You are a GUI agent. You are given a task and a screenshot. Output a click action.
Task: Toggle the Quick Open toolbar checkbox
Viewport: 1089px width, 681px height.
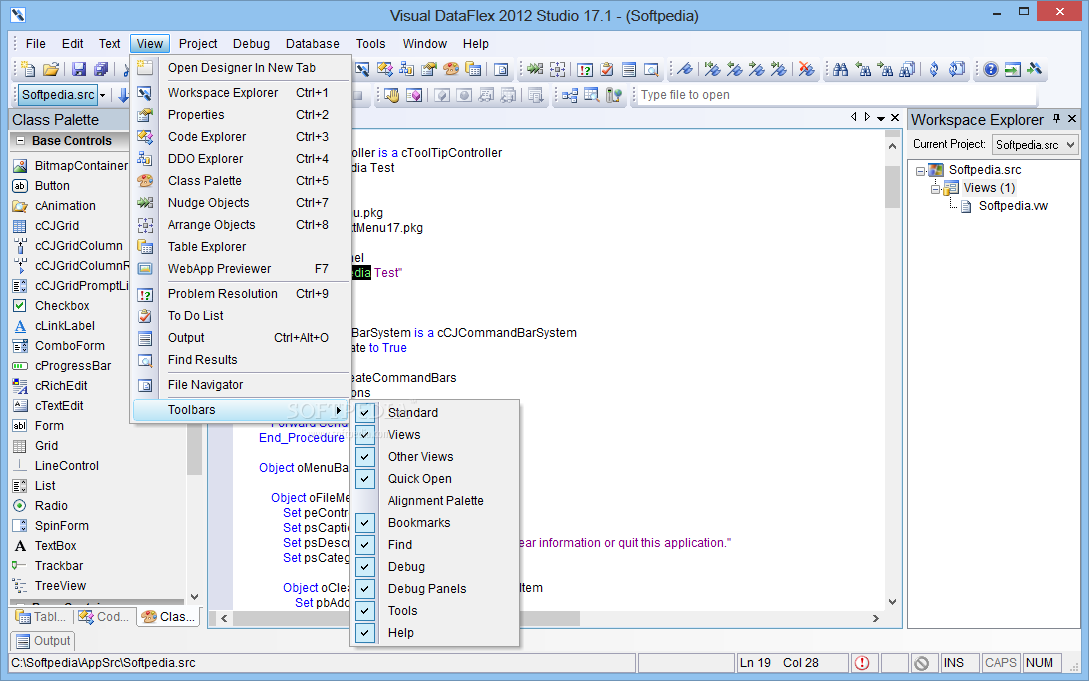365,479
